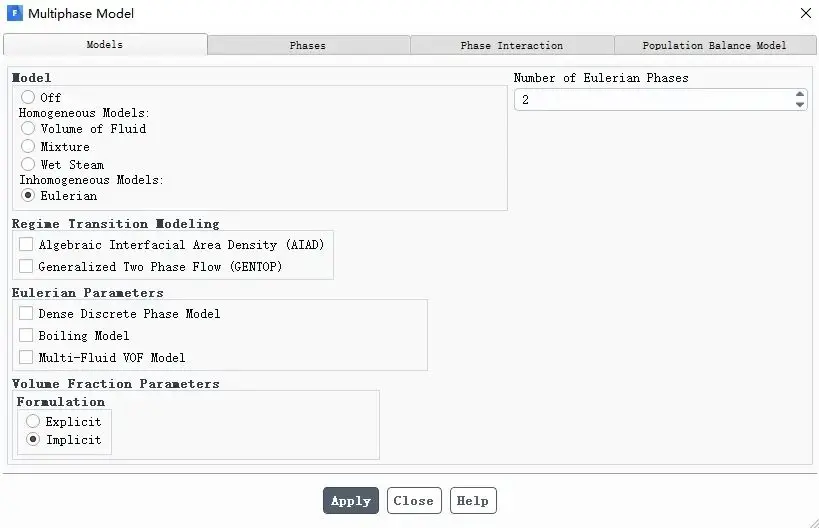
Task: Click the Apply button
Action: pyautogui.click(x=351, y=501)
